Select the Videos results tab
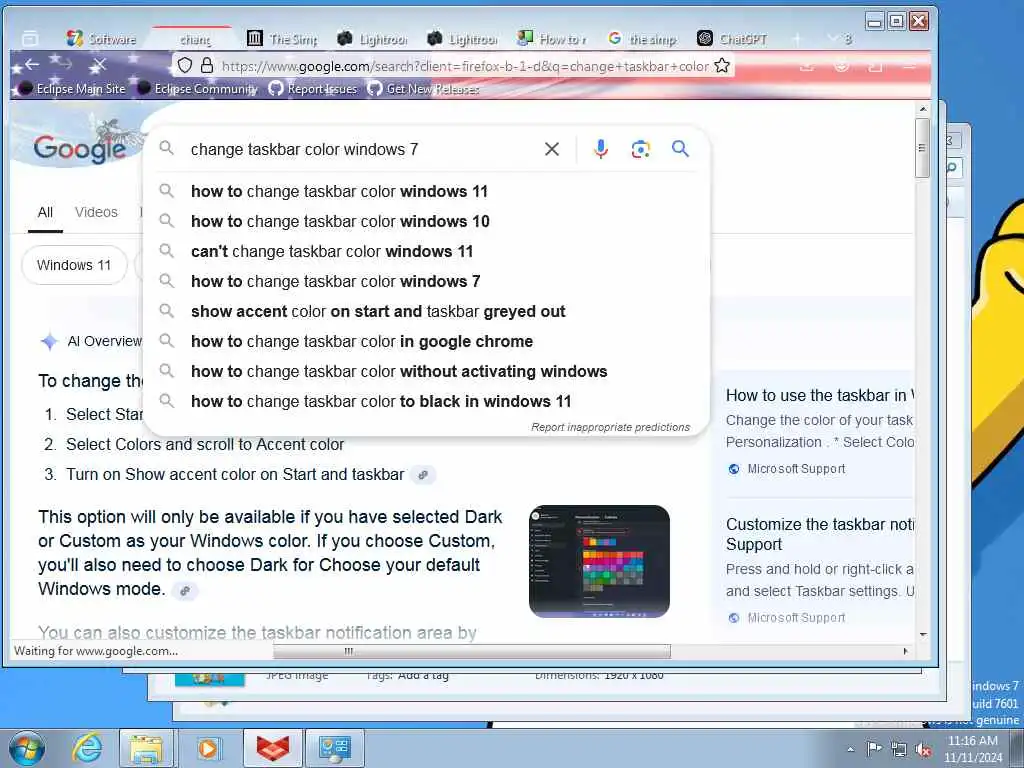This screenshot has height=768, width=1024. click(x=96, y=212)
